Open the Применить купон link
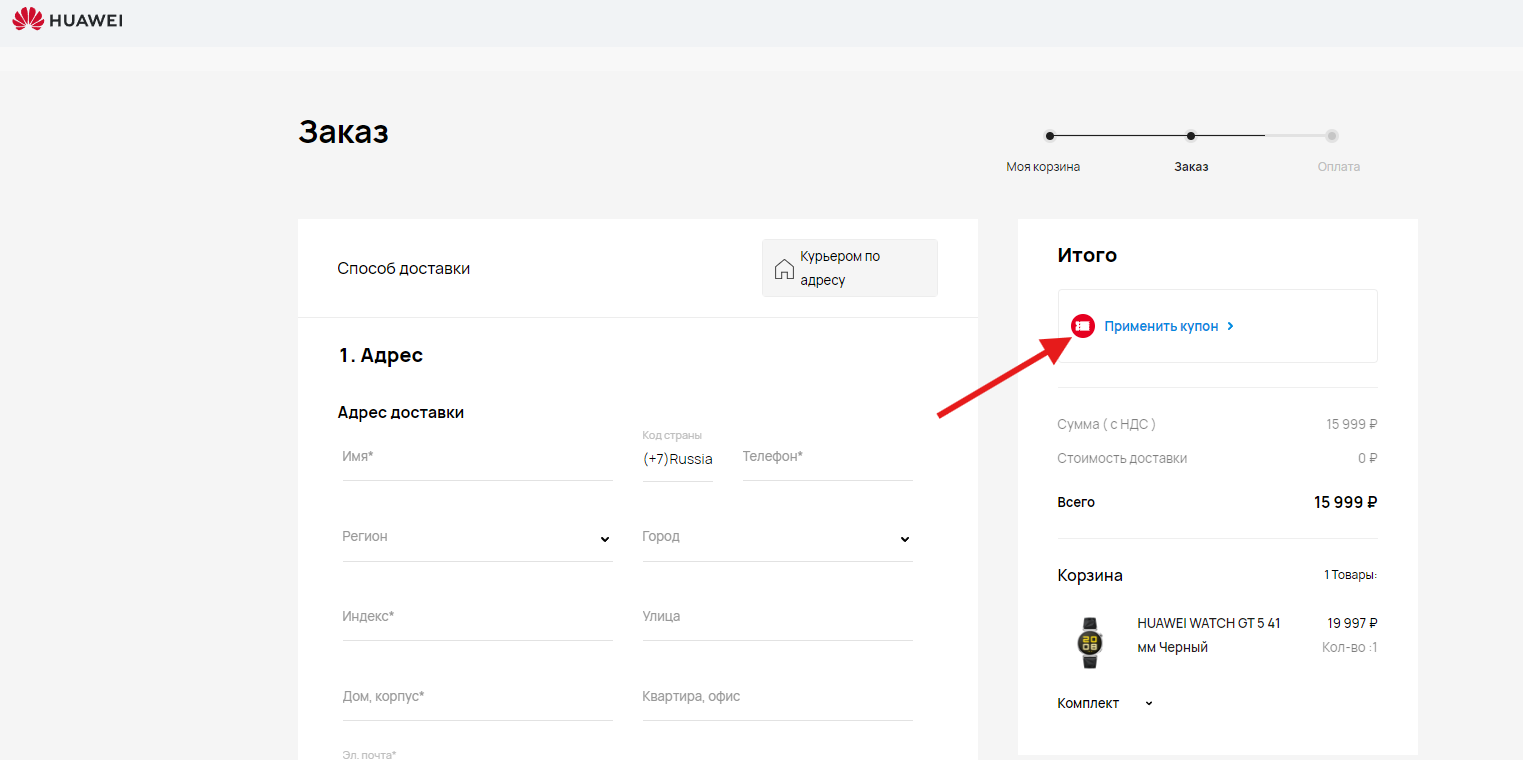 tap(1169, 326)
